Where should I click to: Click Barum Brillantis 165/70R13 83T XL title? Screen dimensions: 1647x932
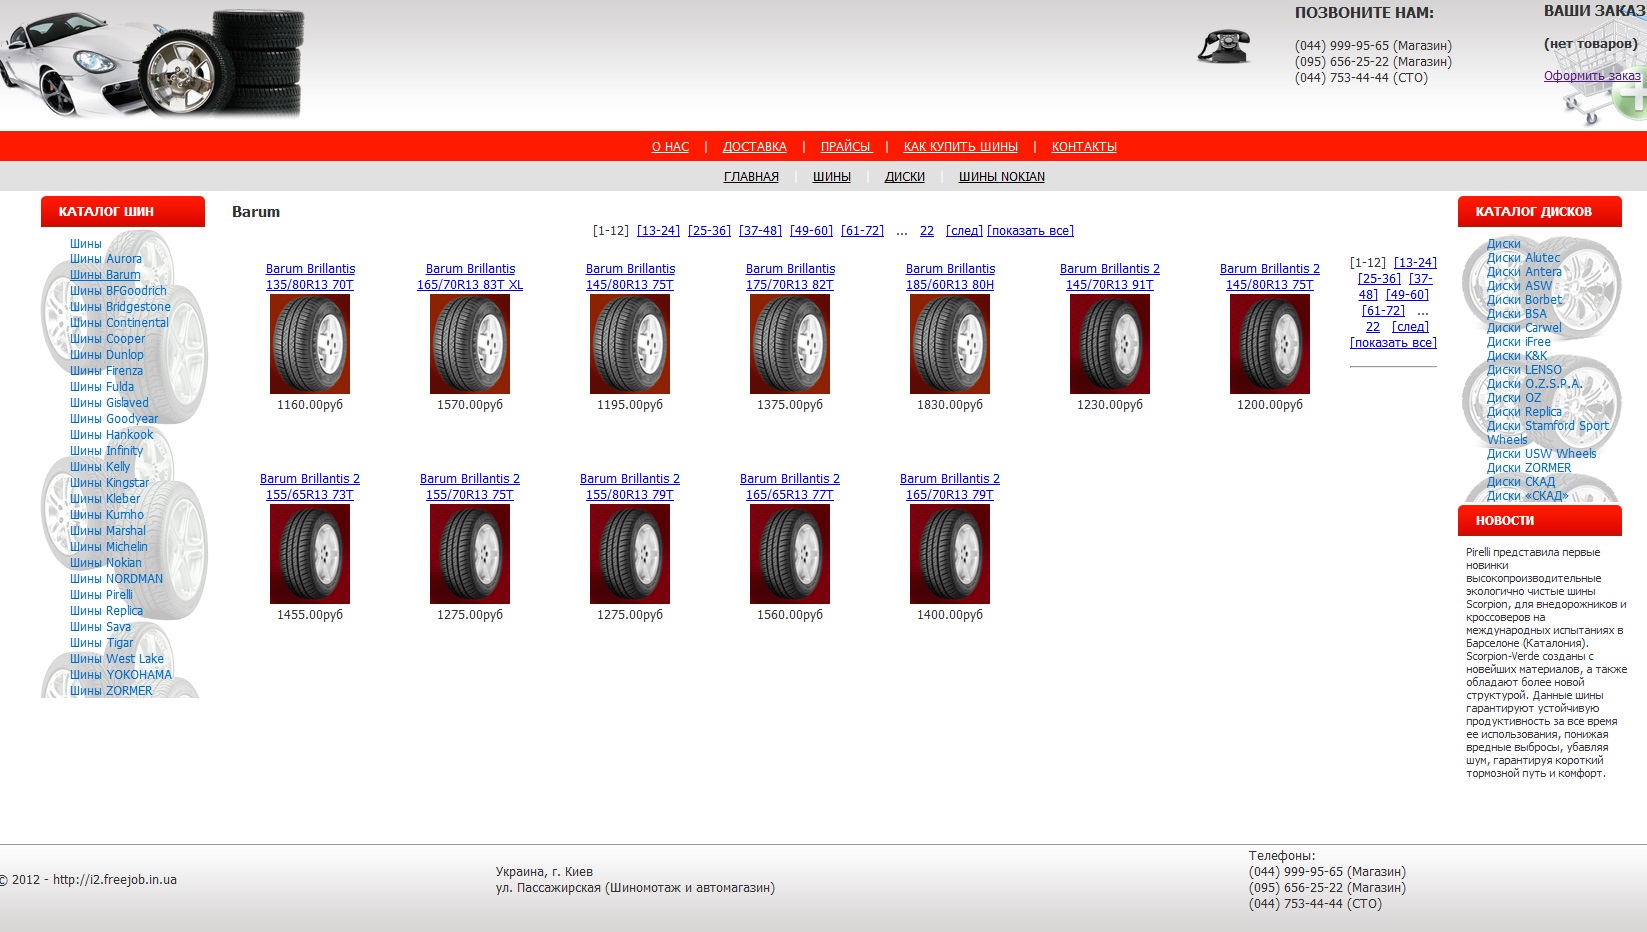click(x=470, y=277)
